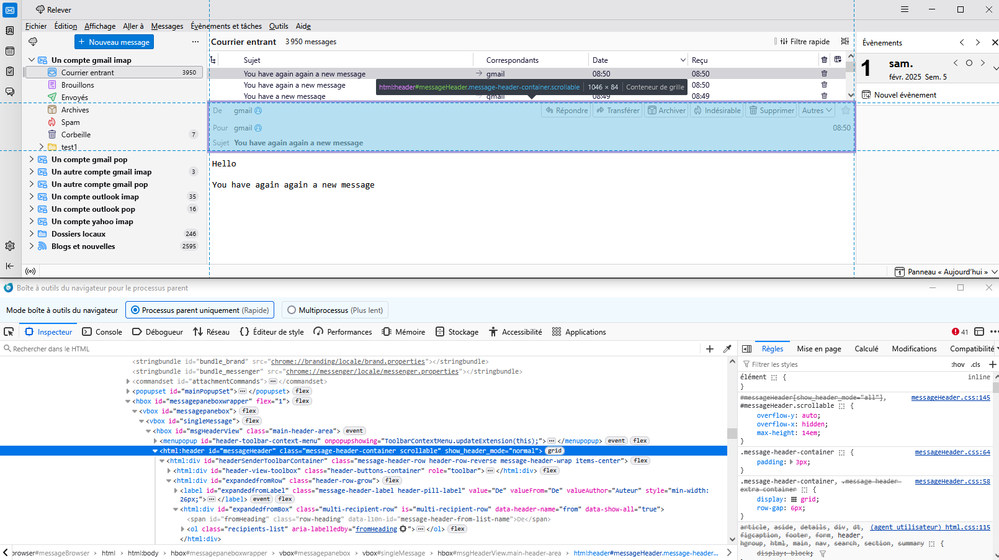The width and height of the screenshot is (999, 560).
Task: Click Nouvel évènement in the Today pane
Action: 899,95
